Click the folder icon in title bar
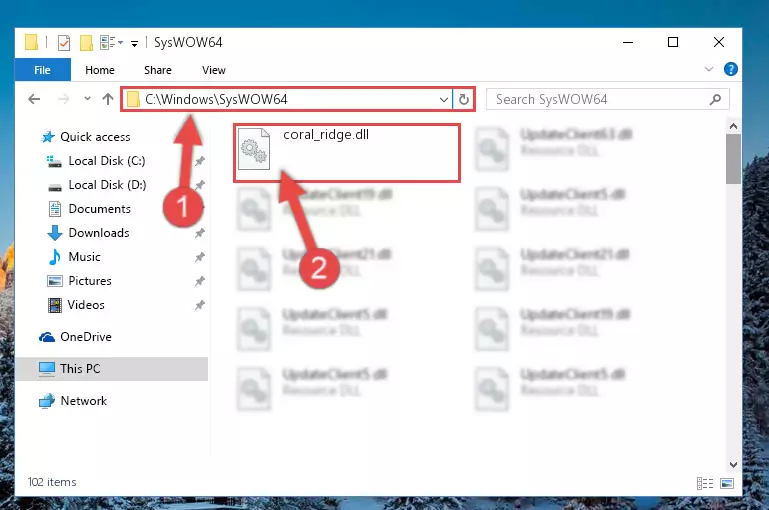 point(31,42)
